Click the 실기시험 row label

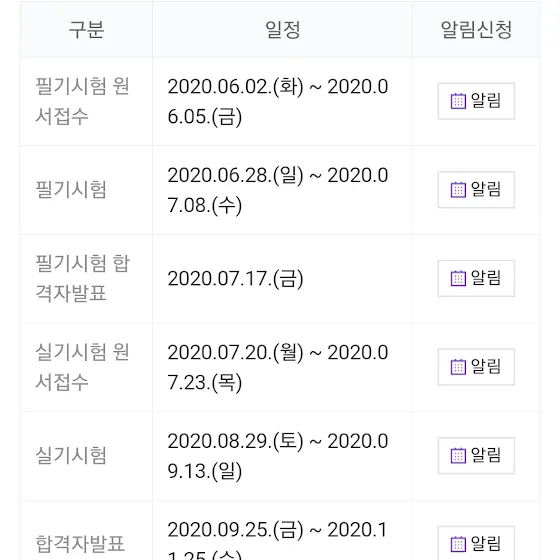(71, 455)
